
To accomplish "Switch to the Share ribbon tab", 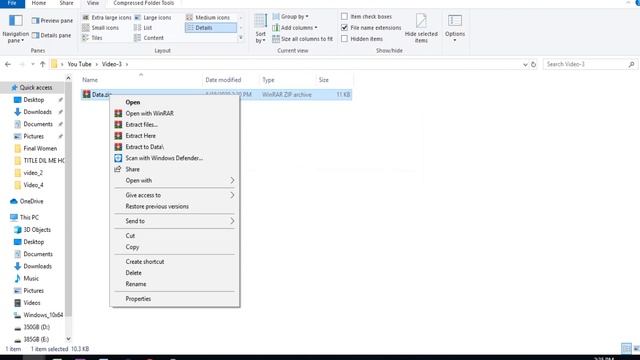I will 67,3.
